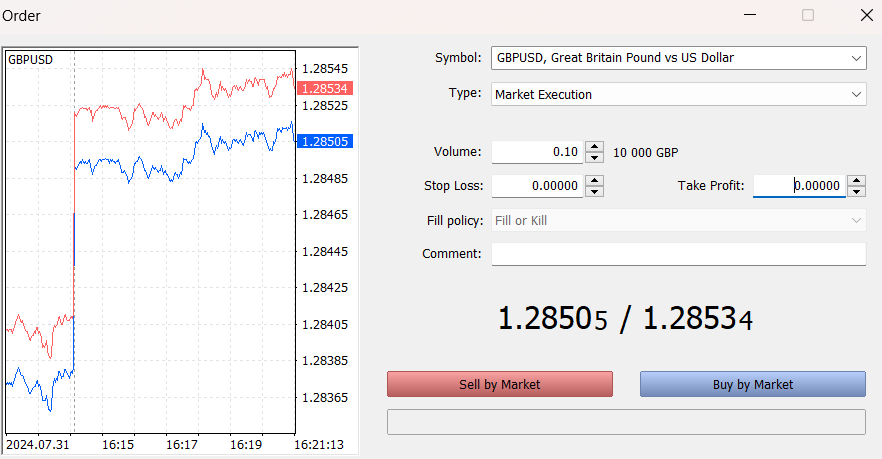Screen dimensions: 882x459
Task: Click the 2024.07.31 date label on chart
Action: click(x=38, y=444)
